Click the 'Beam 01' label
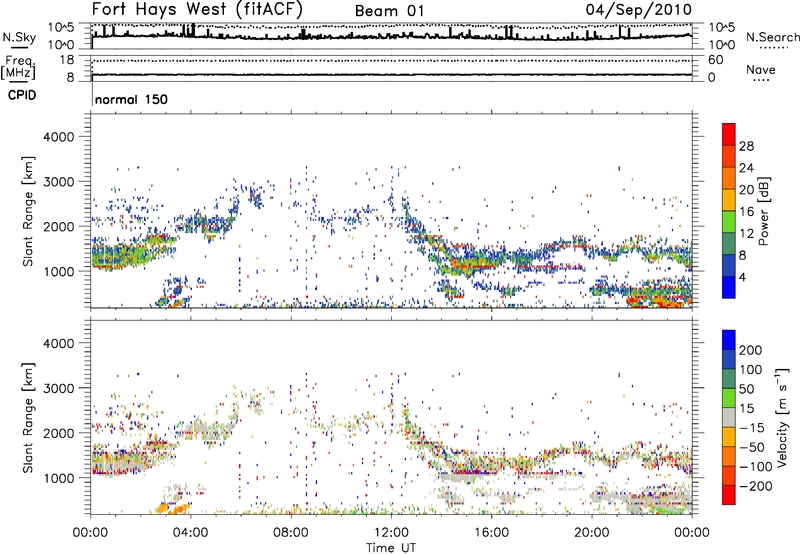 (x=389, y=11)
